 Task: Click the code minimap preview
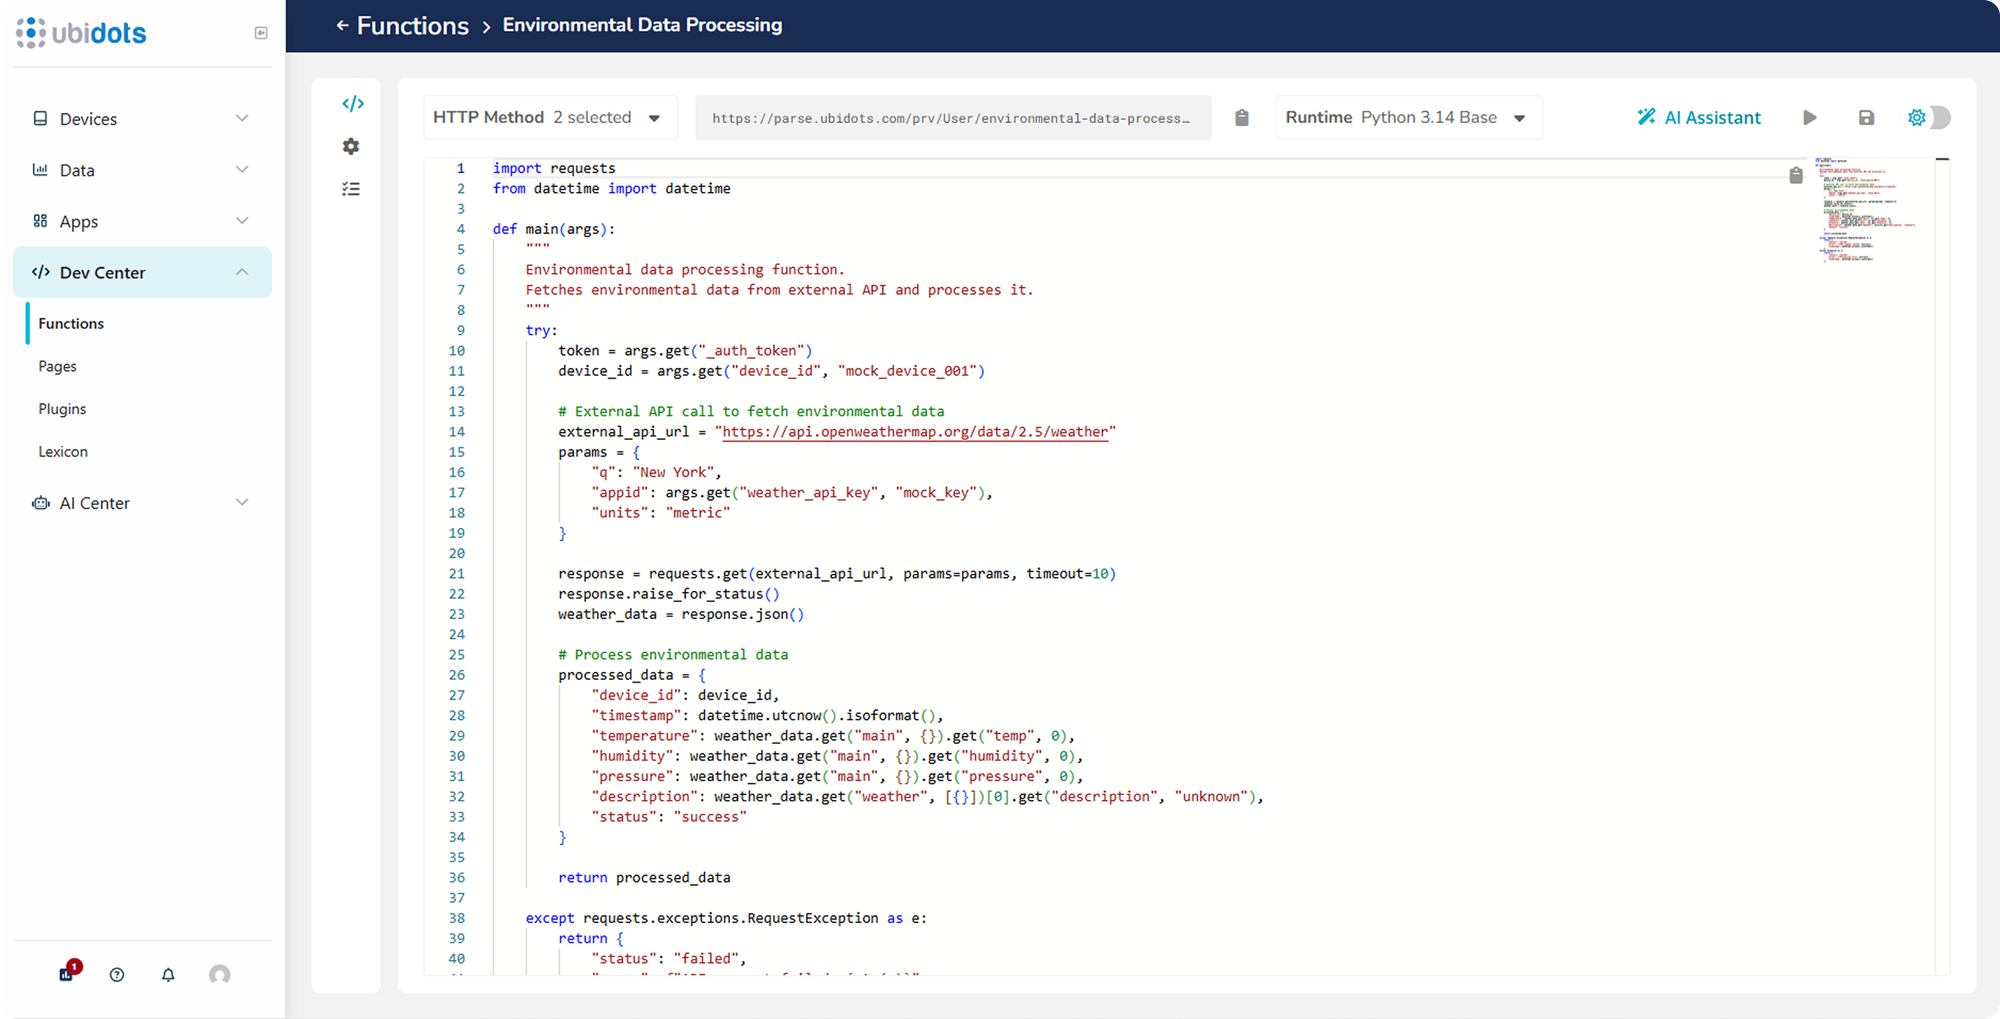coord(1866,210)
